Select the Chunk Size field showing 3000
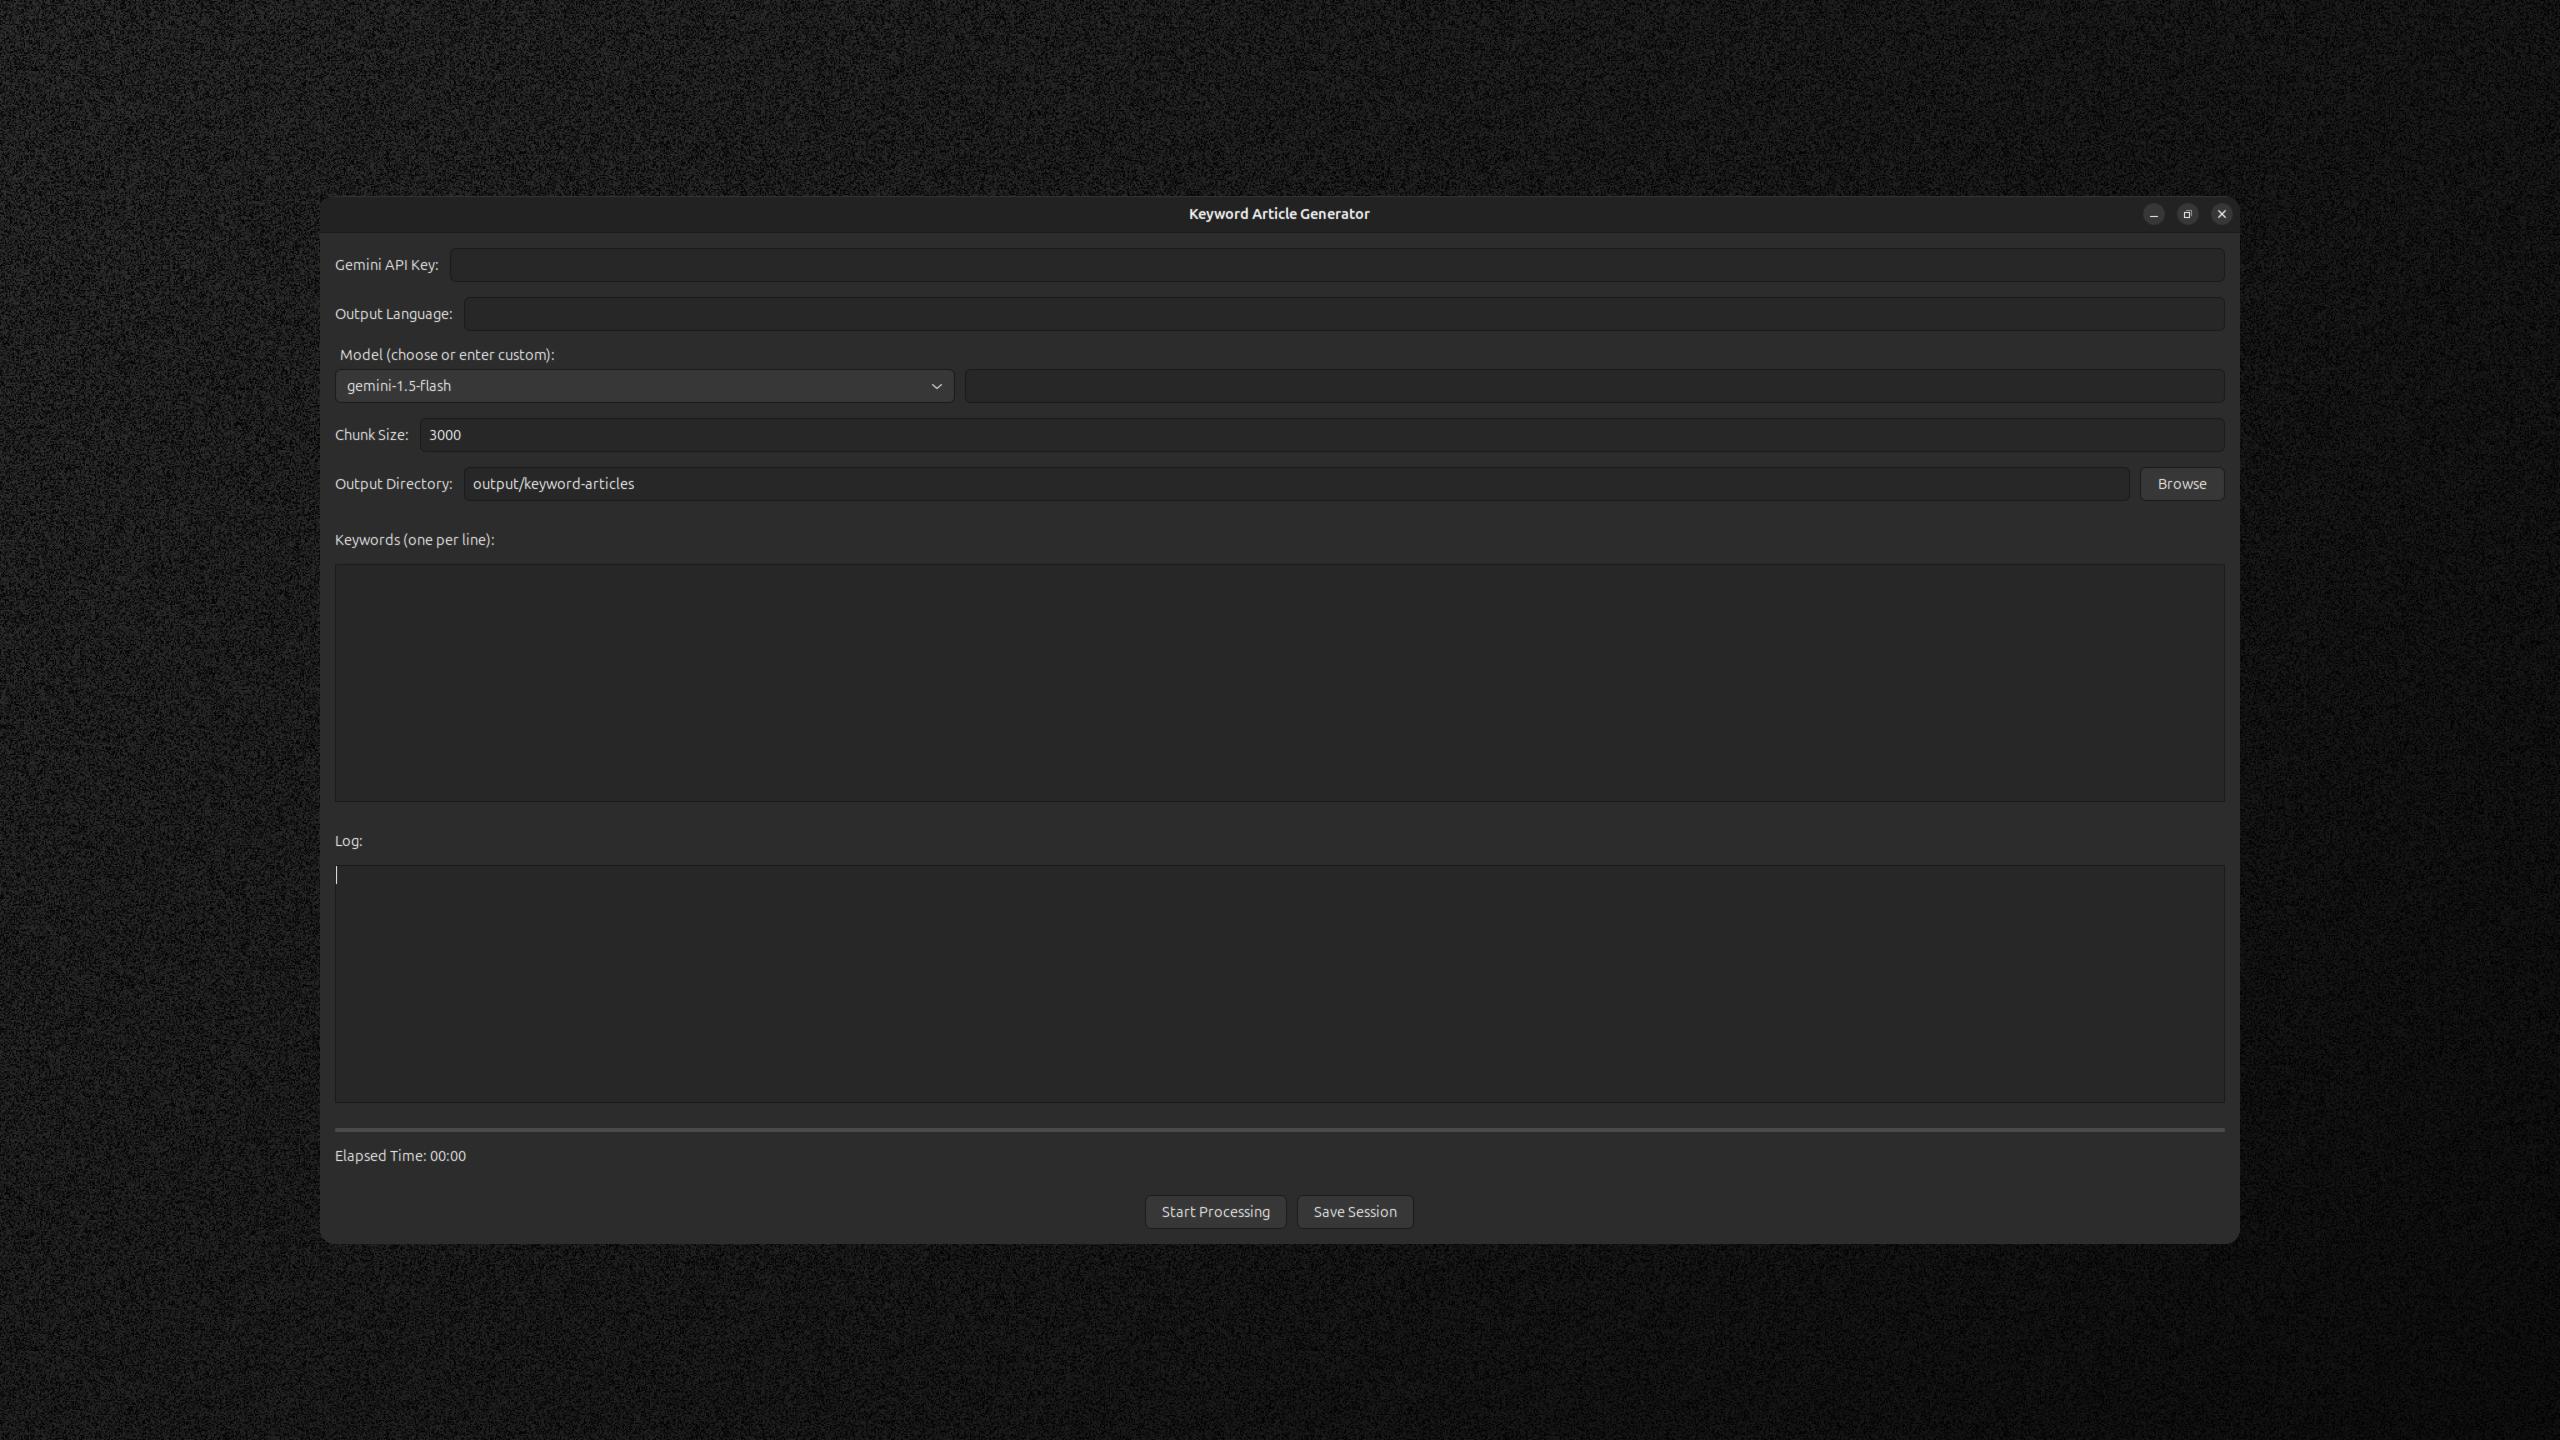2560x1440 pixels. (1320, 435)
